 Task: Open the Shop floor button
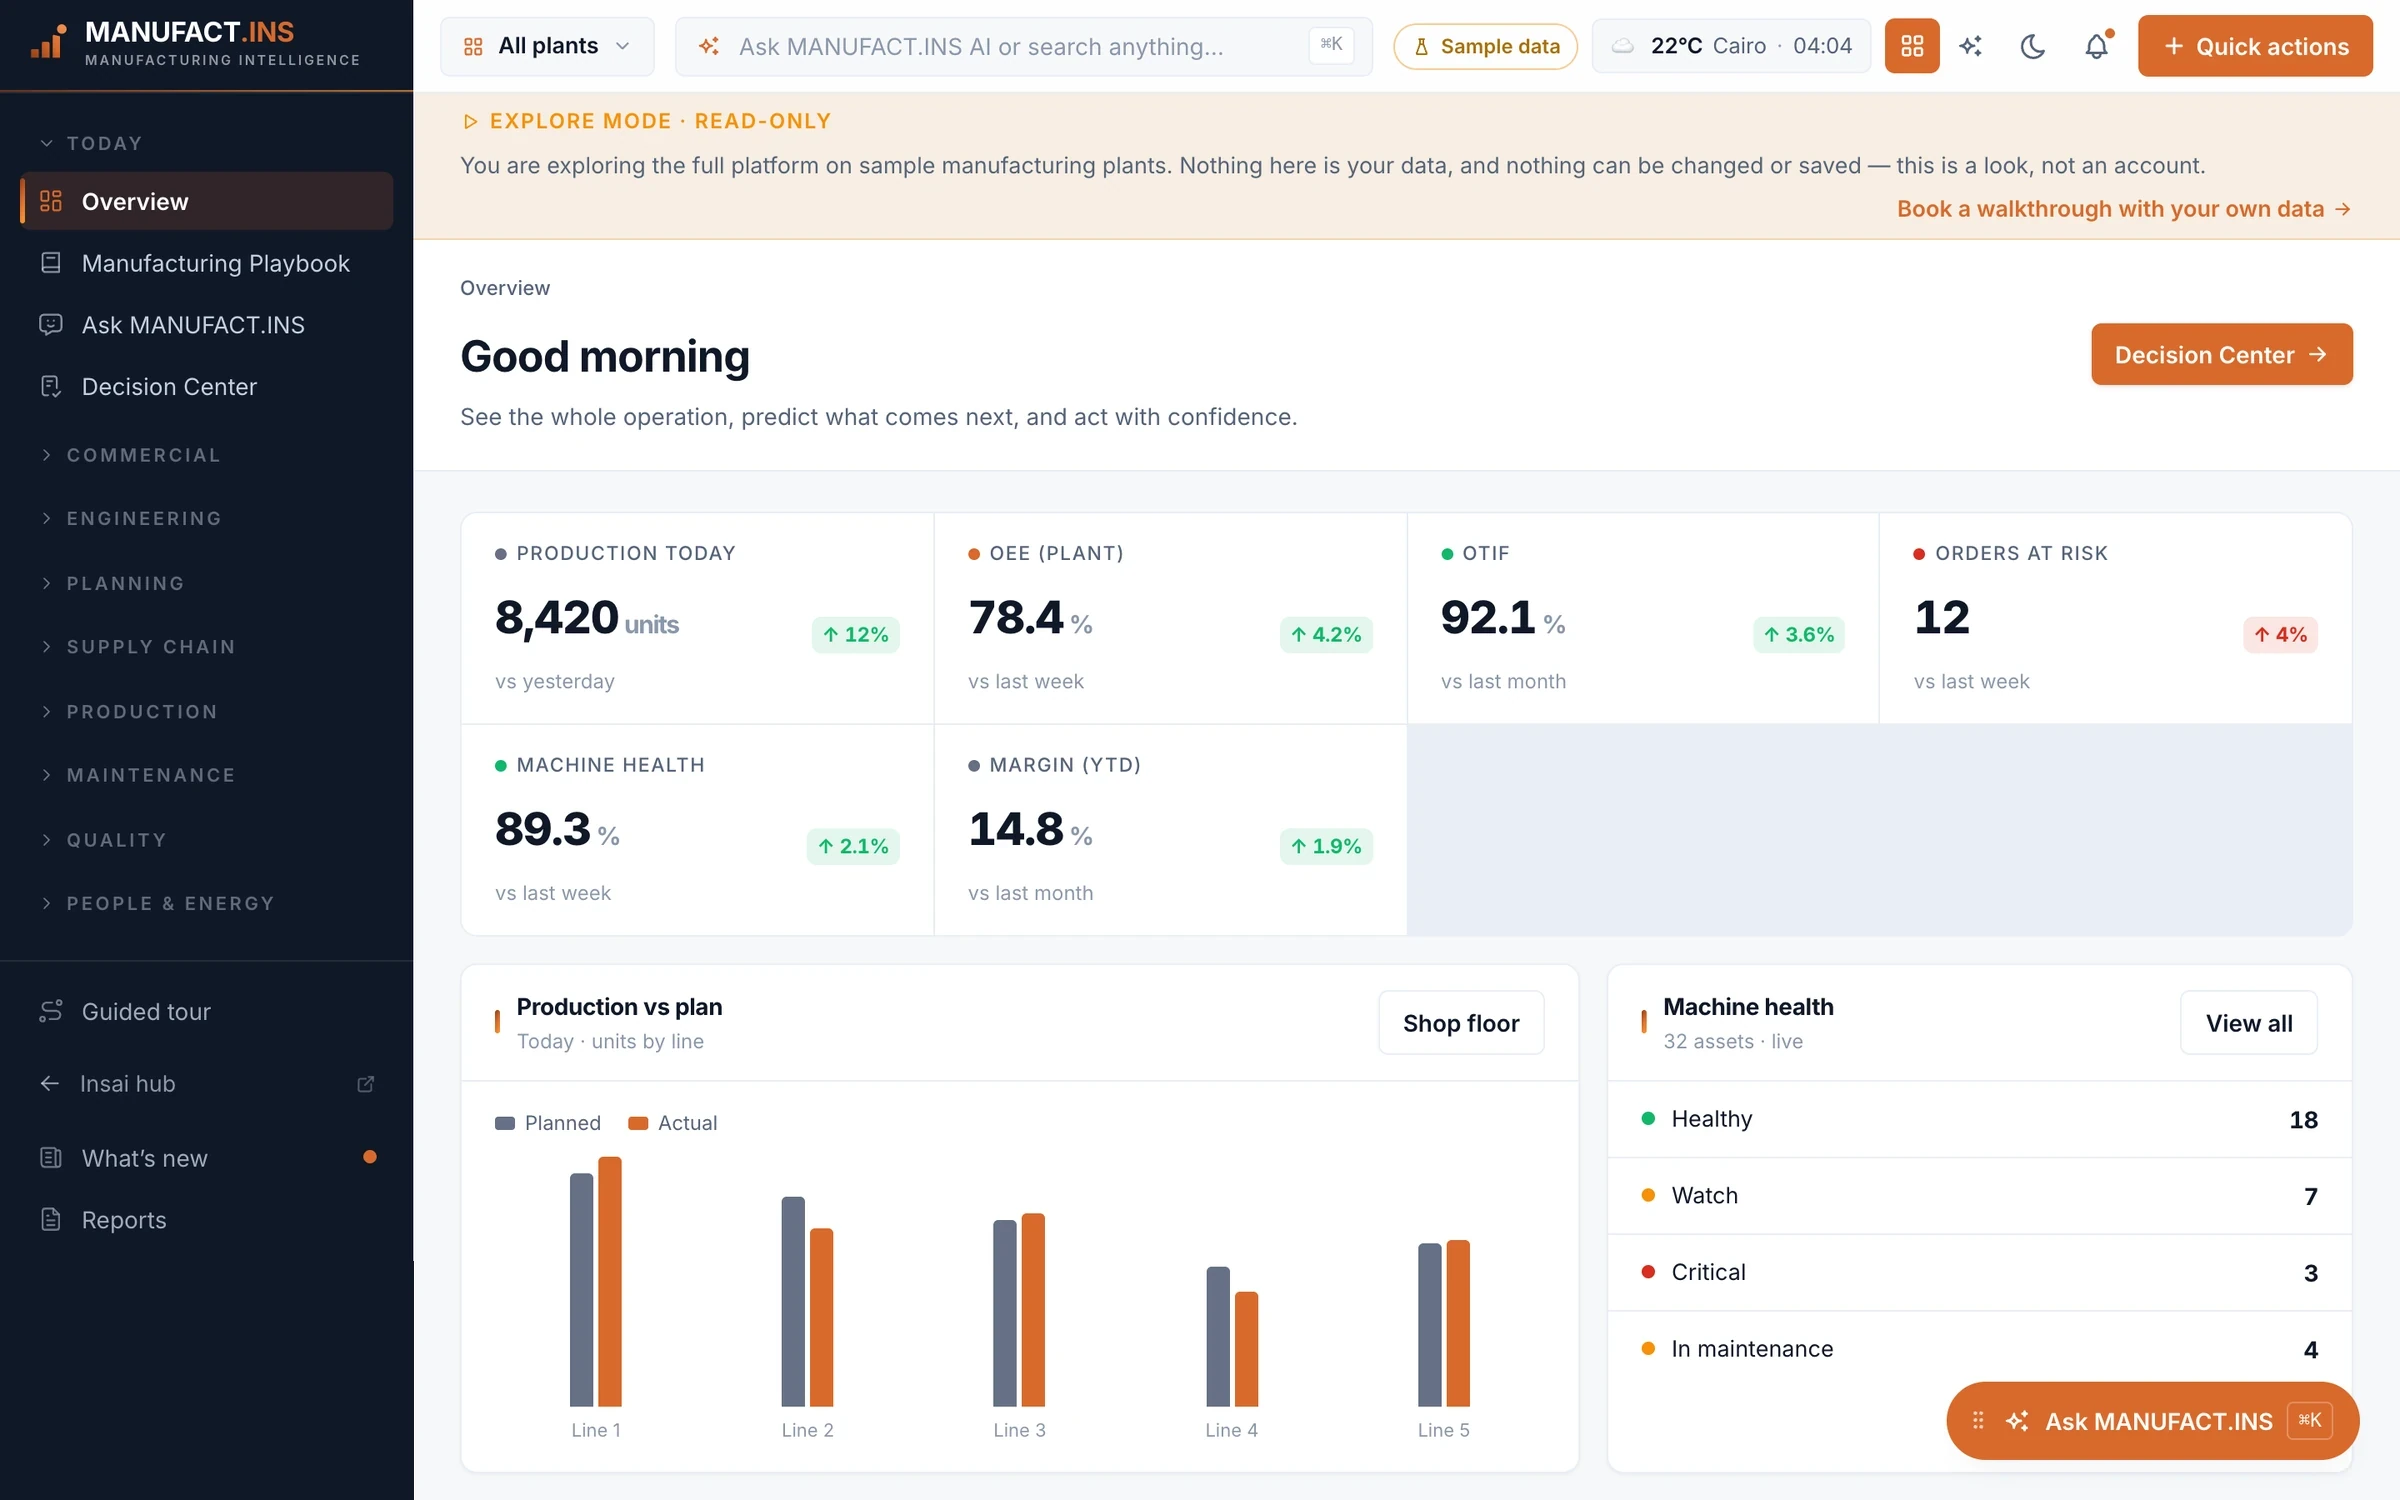pos(1460,1022)
